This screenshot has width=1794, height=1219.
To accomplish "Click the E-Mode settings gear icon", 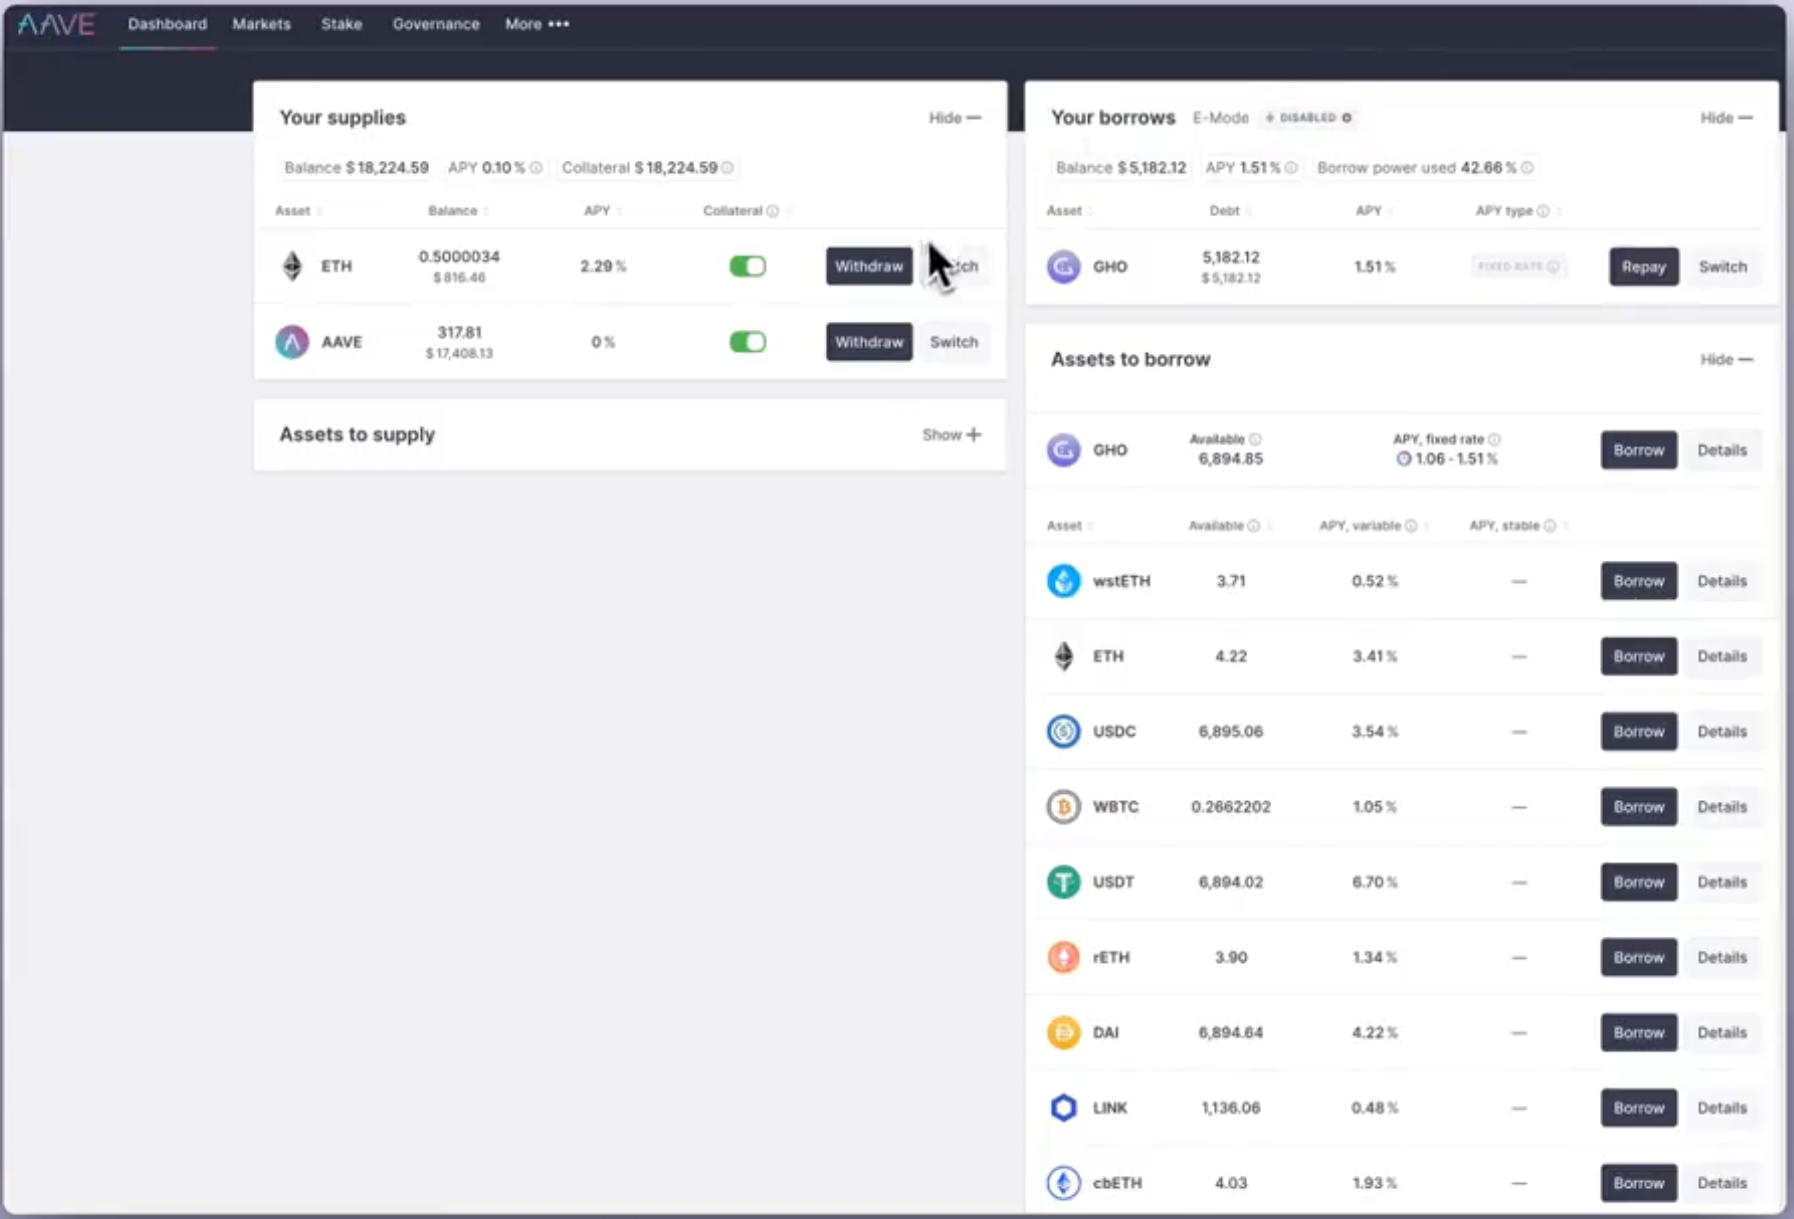I will point(1345,117).
